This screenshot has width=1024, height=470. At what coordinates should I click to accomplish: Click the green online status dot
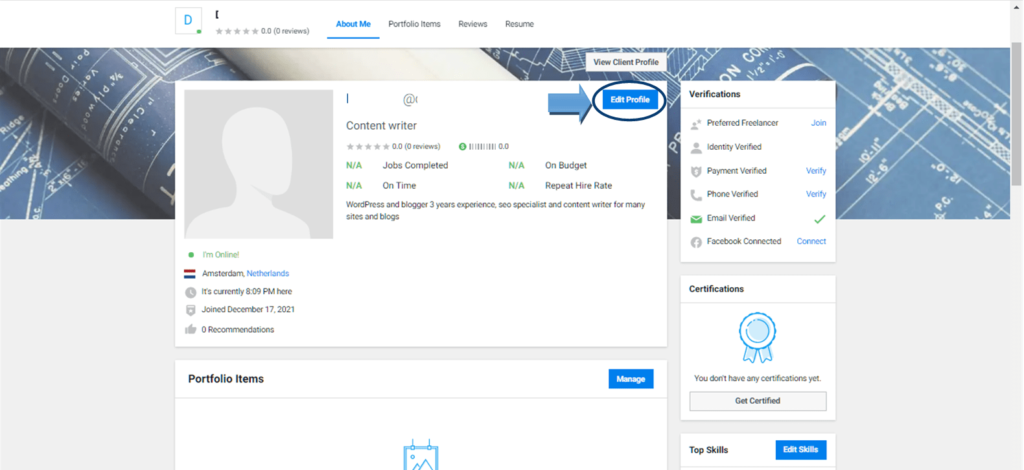[191, 255]
